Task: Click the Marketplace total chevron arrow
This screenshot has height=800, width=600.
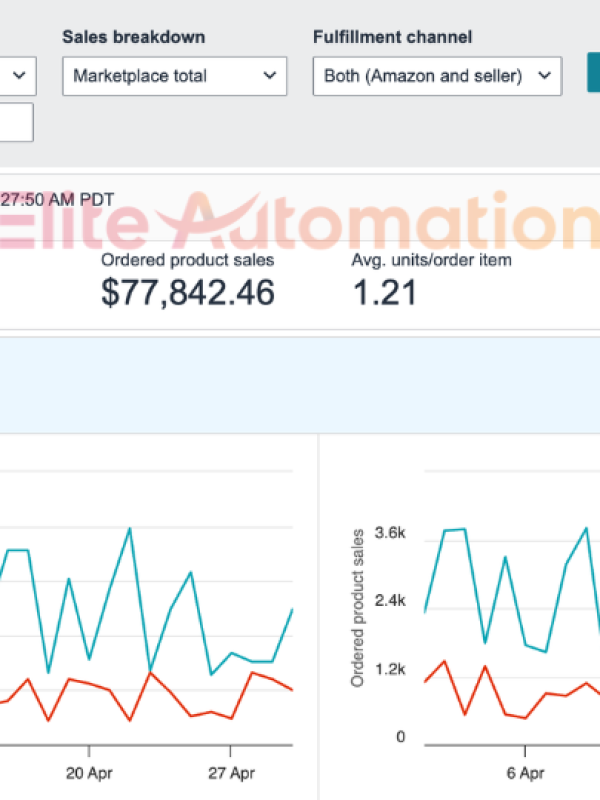Action: point(269,76)
